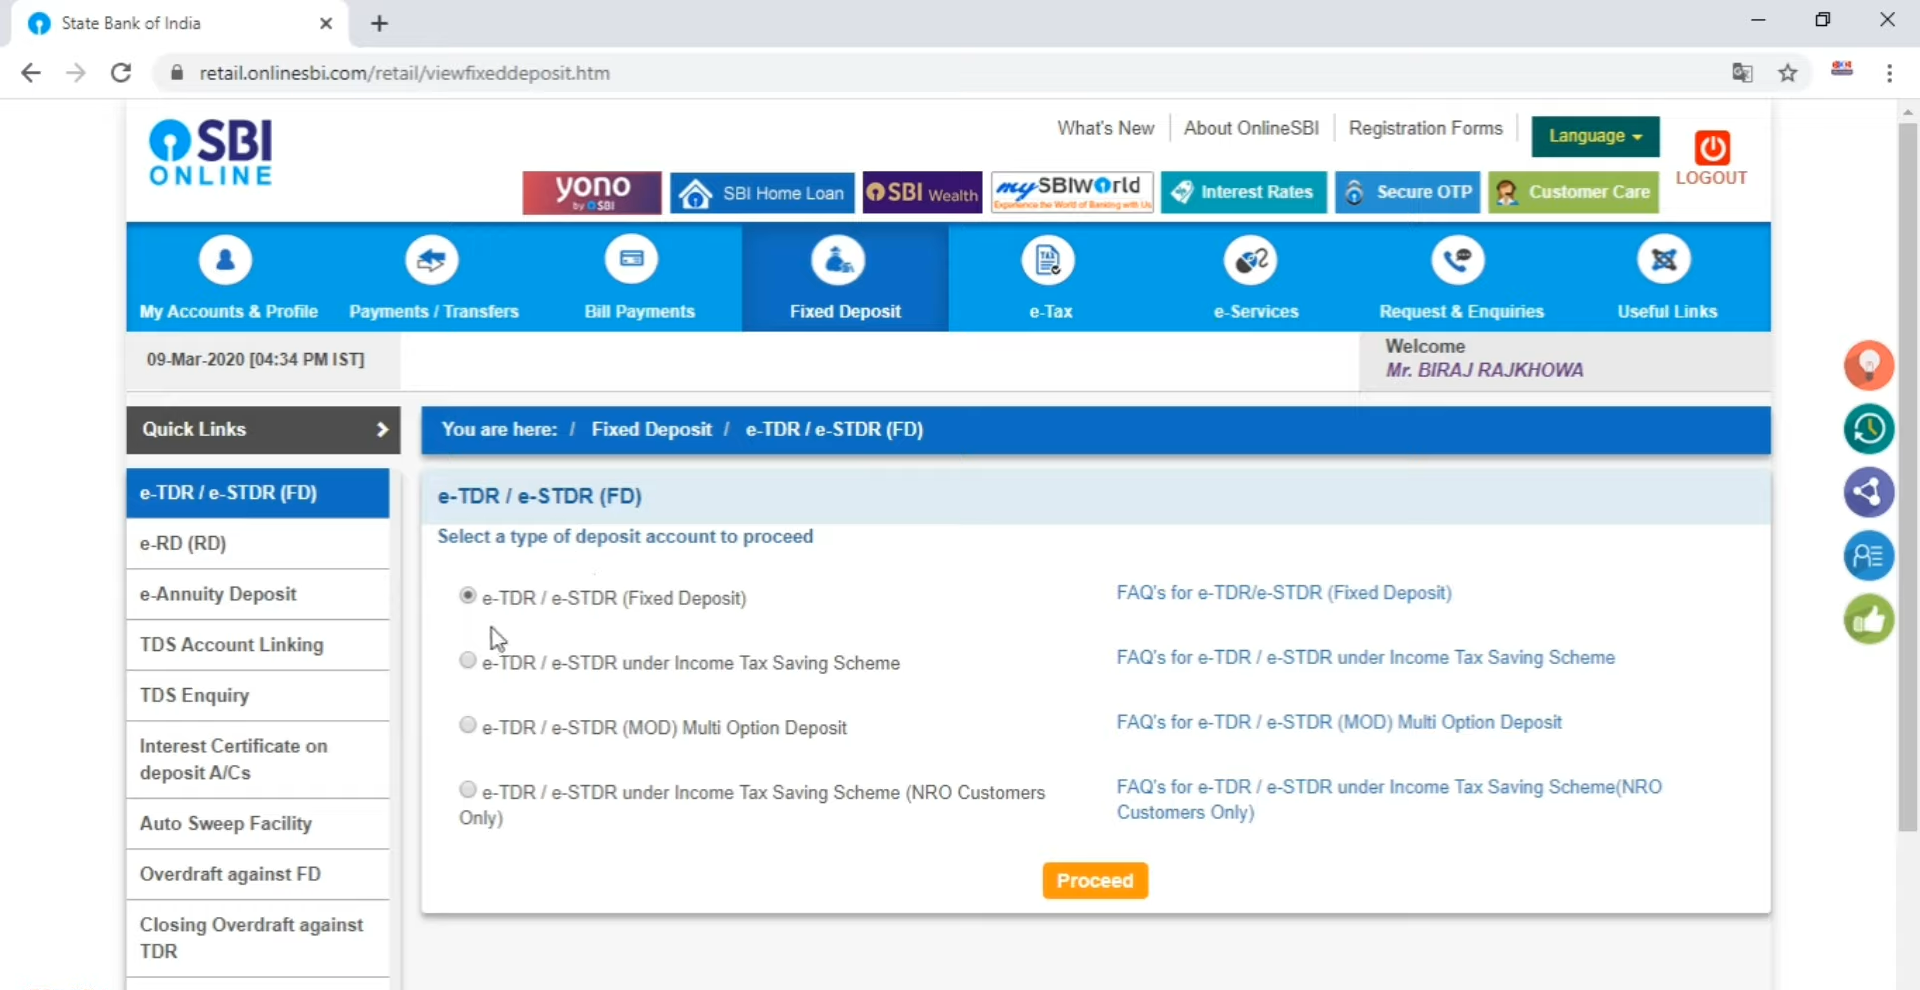Image resolution: width=1920 pixels, height=990 pixels.
Task: Open FAQ's for MOD Multi Option Deposit
Action: (1339, 722)
